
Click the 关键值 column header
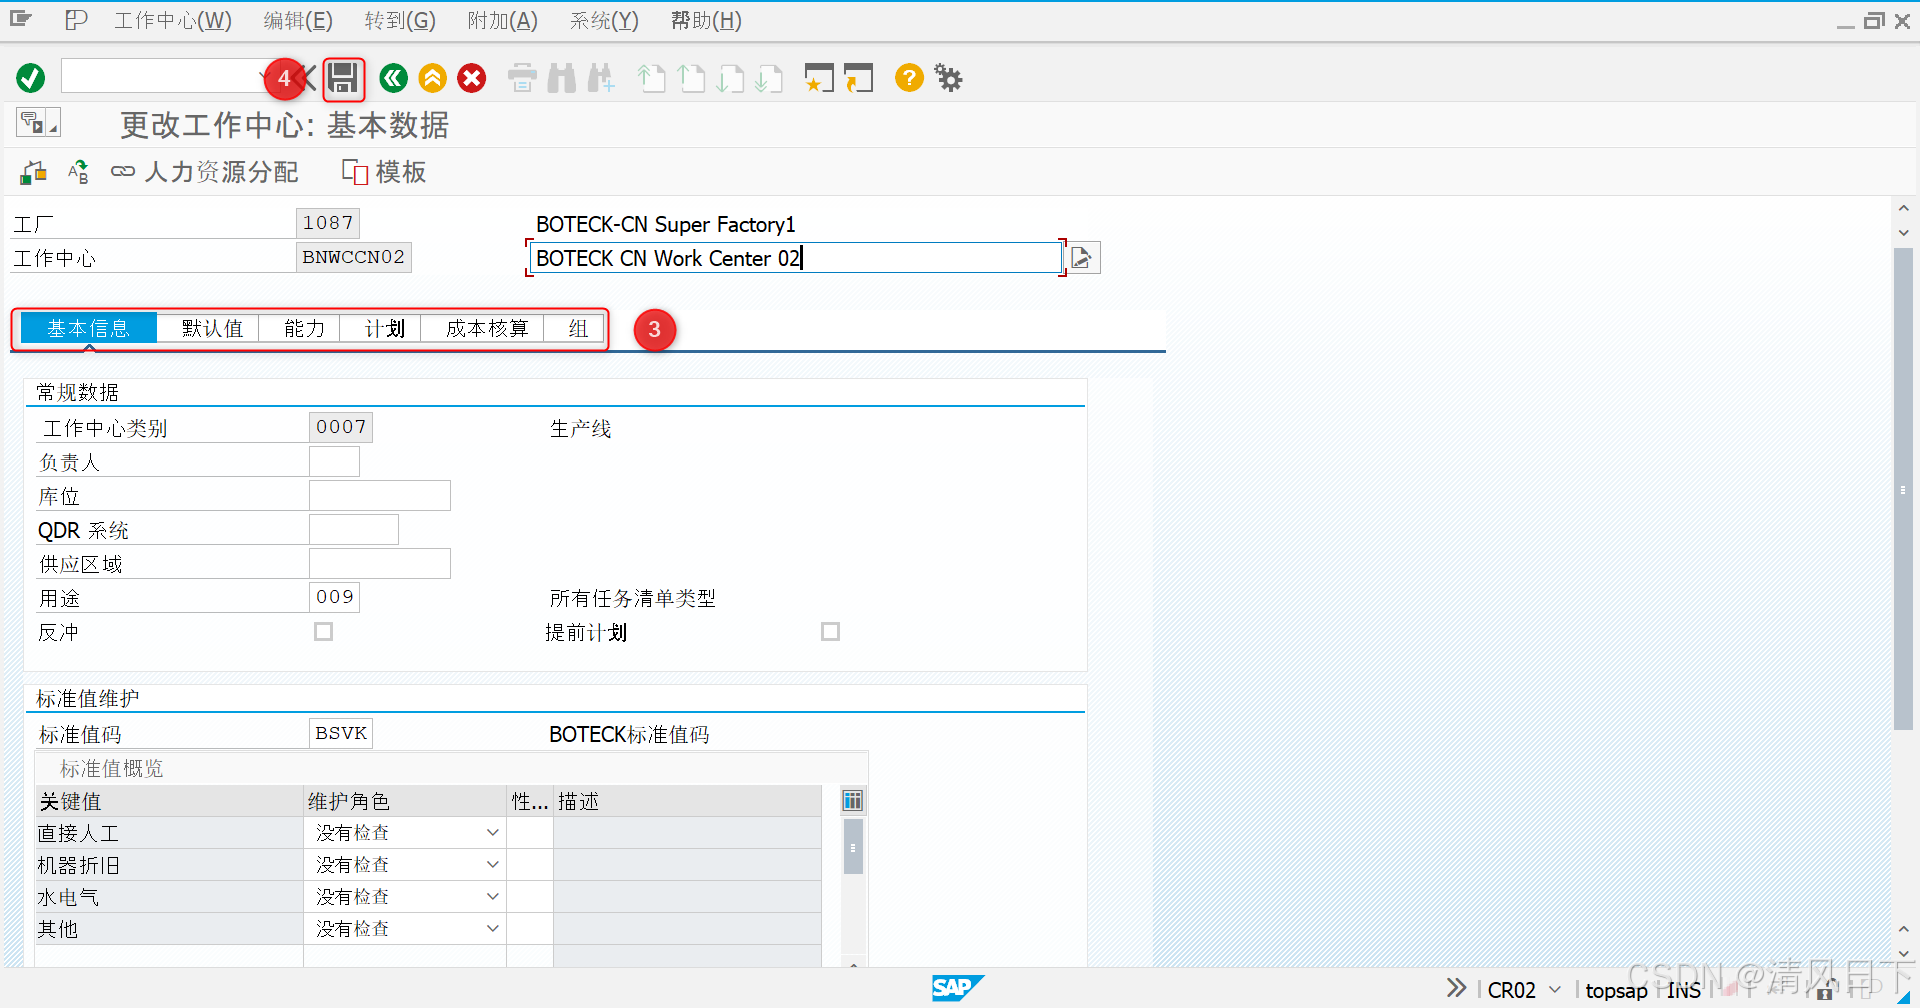click(x=169, y=801)
